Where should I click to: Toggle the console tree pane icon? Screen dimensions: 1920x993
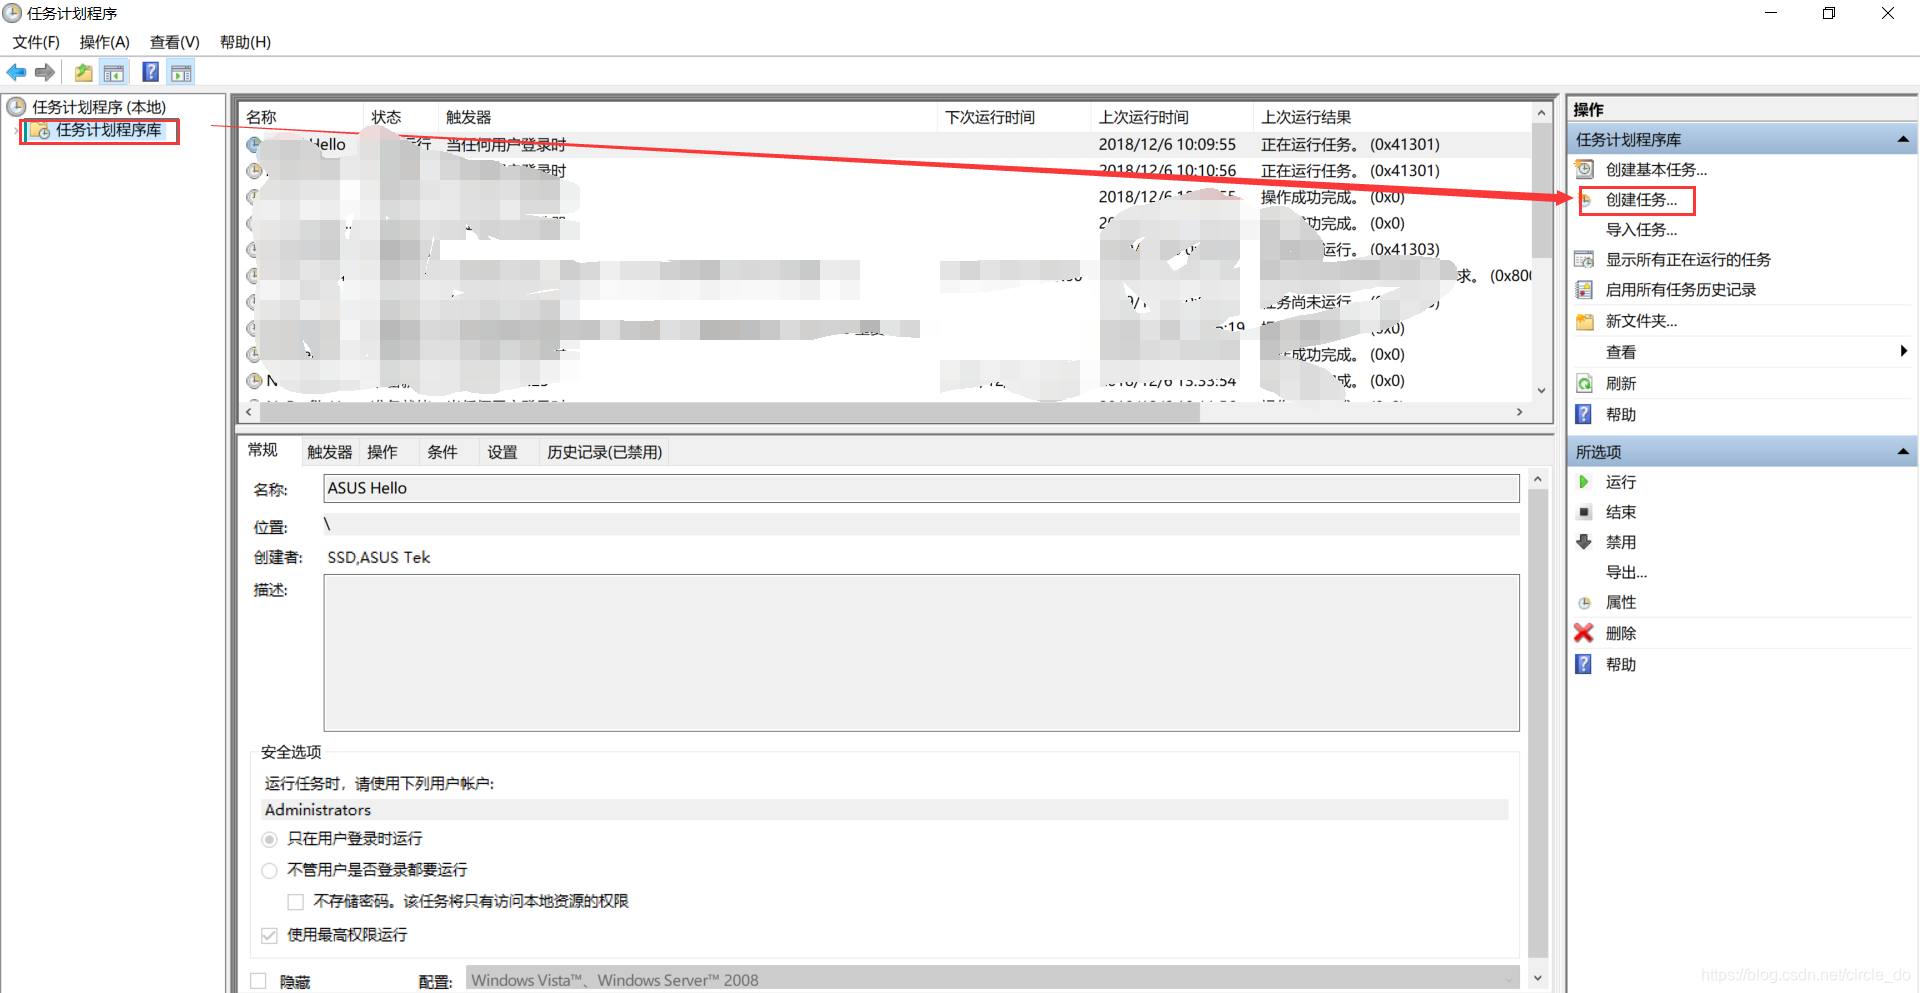pyautogui.click(x=114, y=72)
